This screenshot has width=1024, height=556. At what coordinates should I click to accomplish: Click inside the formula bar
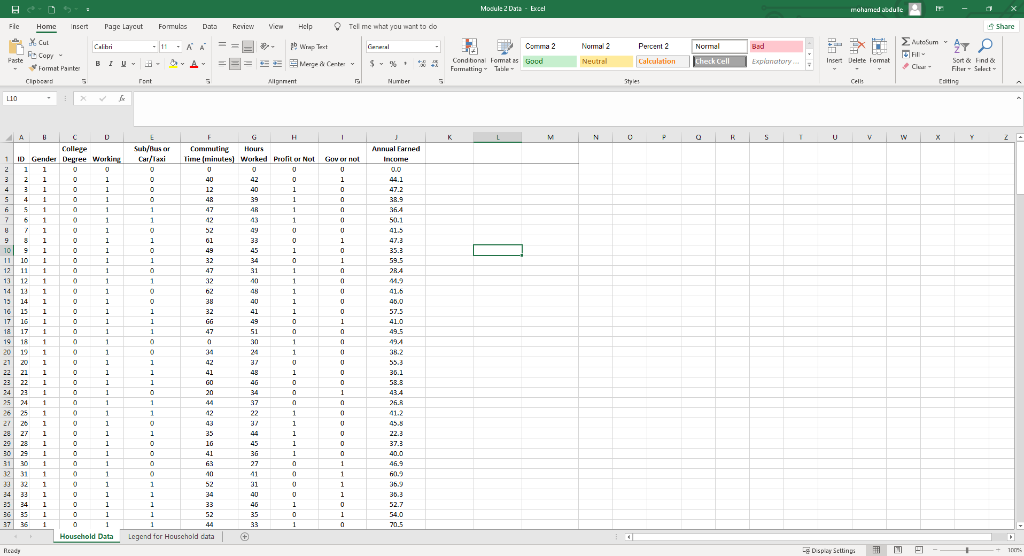pos(575,108)
